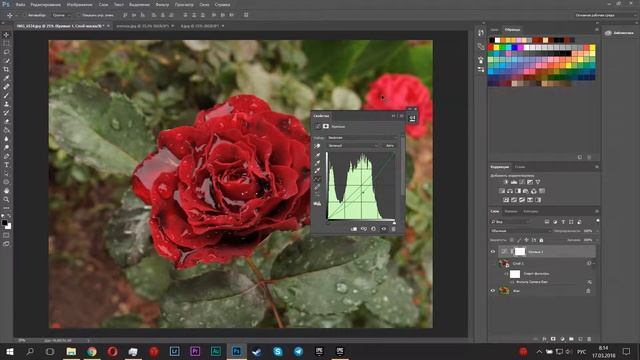Toggle visibility of the bottom Background layer
The width and height of the screenshot is (640, 360).
(x=493, y=291)
